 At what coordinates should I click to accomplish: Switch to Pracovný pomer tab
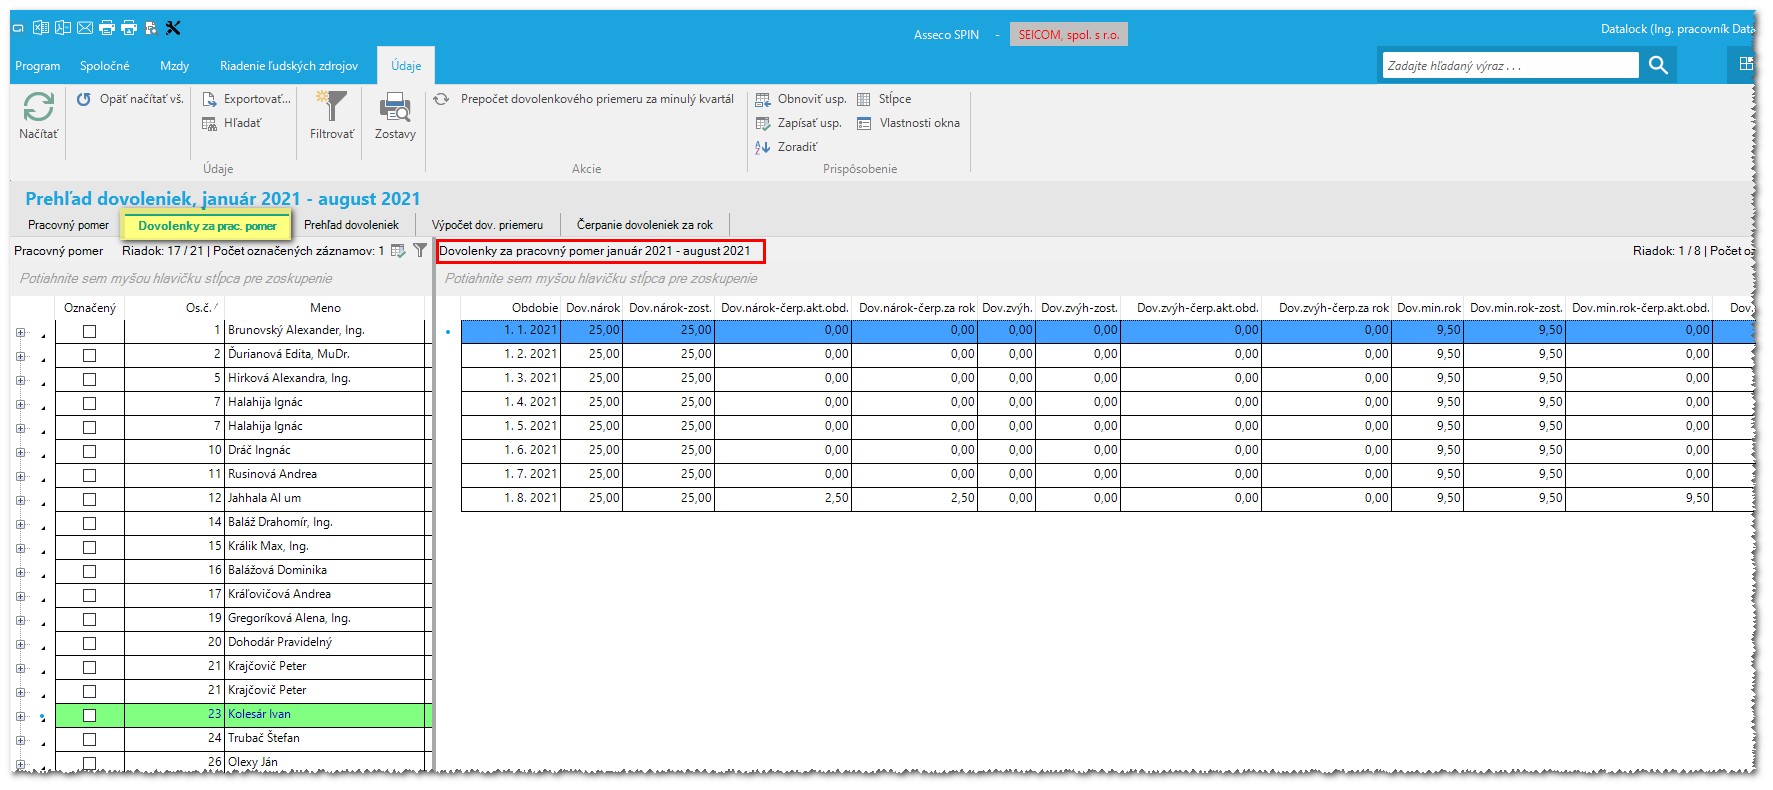click(68, 225)
